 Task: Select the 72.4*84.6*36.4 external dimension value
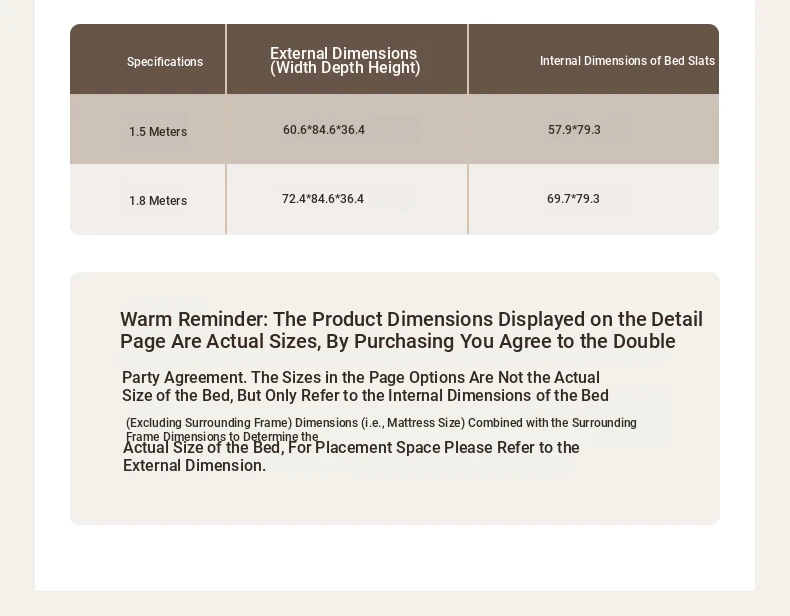click(x=322, y=199)
